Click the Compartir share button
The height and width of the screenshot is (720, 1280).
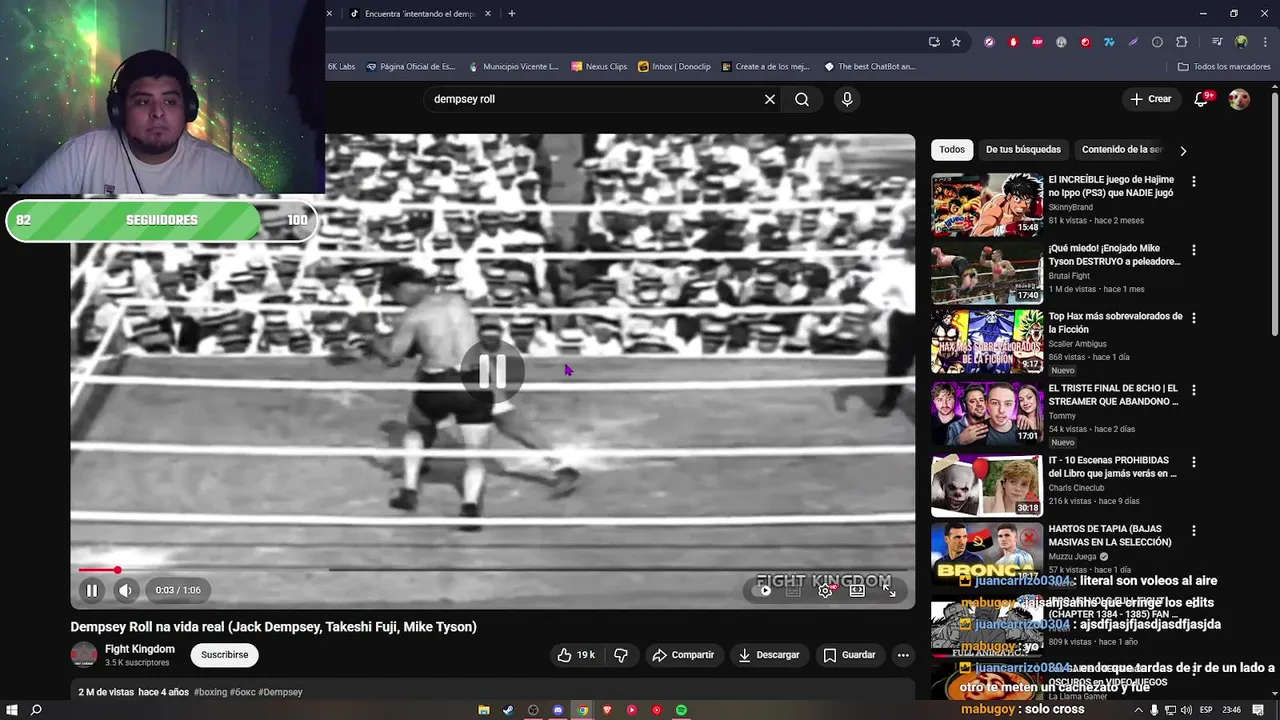coord(683,655)
